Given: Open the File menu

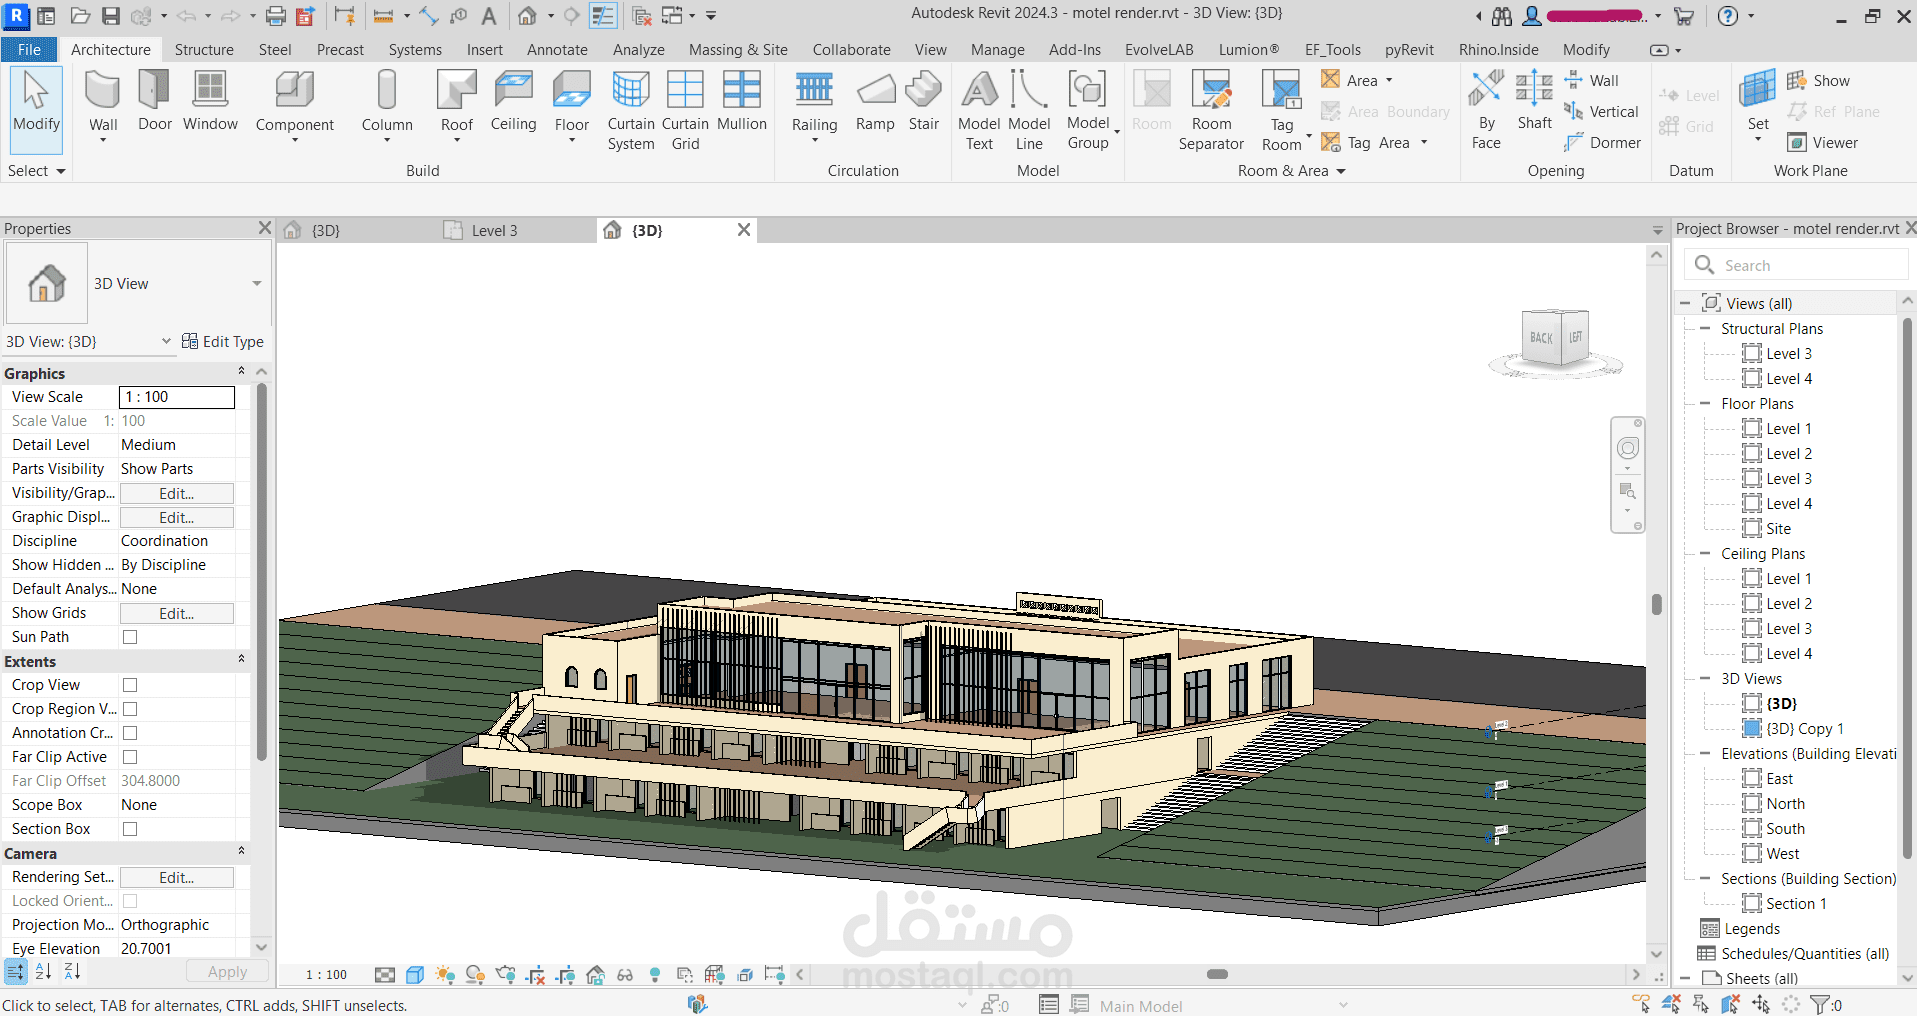Looking at the screenshot, I should click(x=29, y=49).
